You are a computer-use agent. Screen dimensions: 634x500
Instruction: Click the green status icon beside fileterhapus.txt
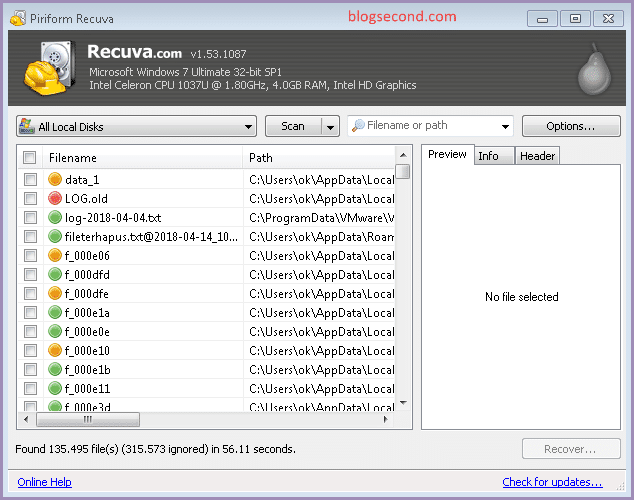(x=55, y=236)
